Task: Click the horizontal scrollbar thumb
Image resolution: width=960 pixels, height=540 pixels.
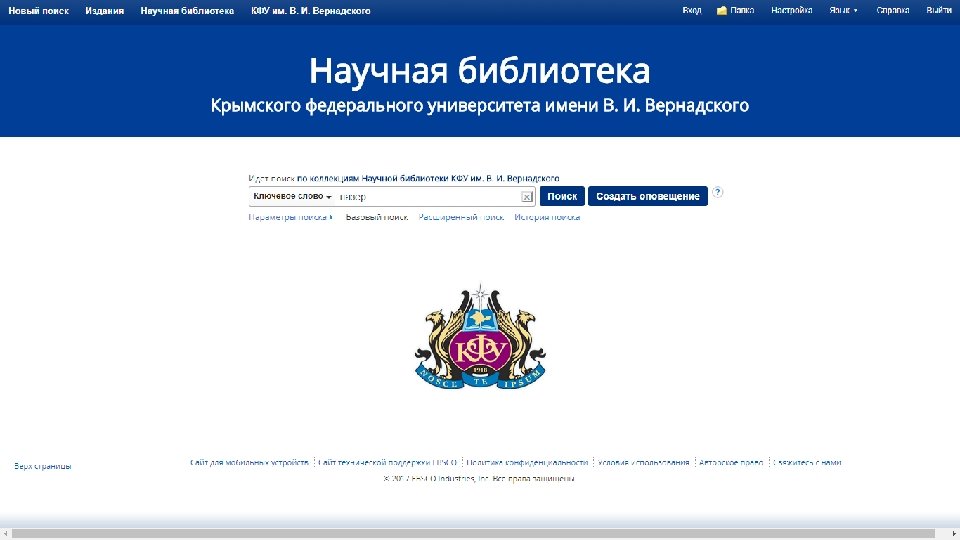Action: (473, 534)
